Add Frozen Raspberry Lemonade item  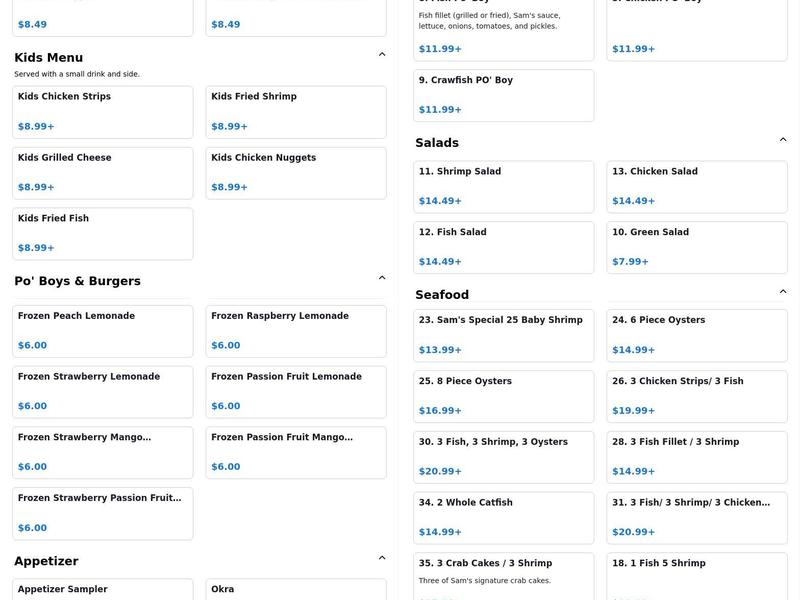[296, 331]
